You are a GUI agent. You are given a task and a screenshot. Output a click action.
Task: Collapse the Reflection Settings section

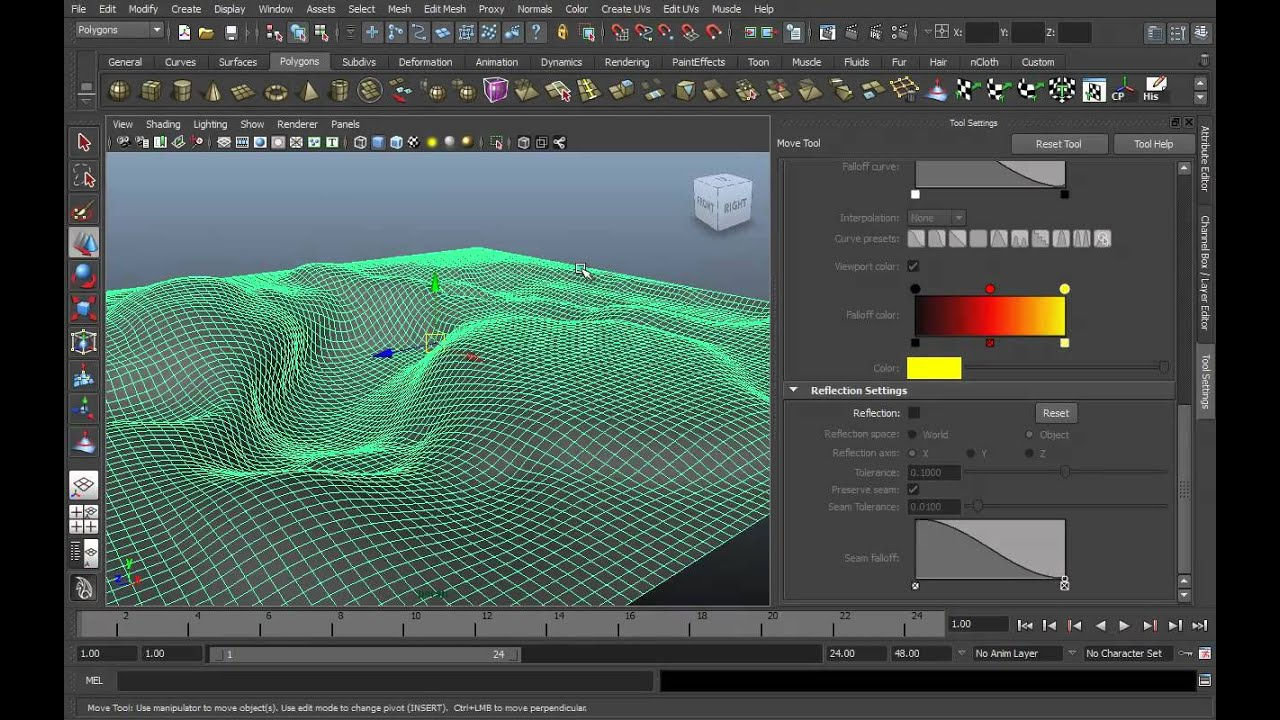pos(794,390)
